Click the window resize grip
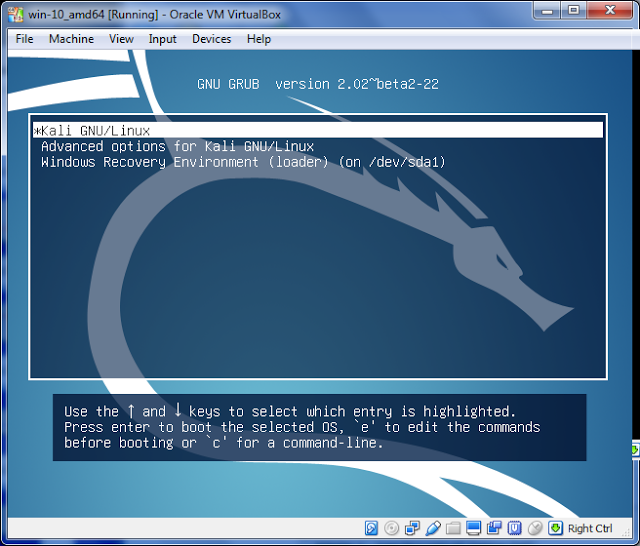This screenshot has height=546, width=640. [626, 531]
